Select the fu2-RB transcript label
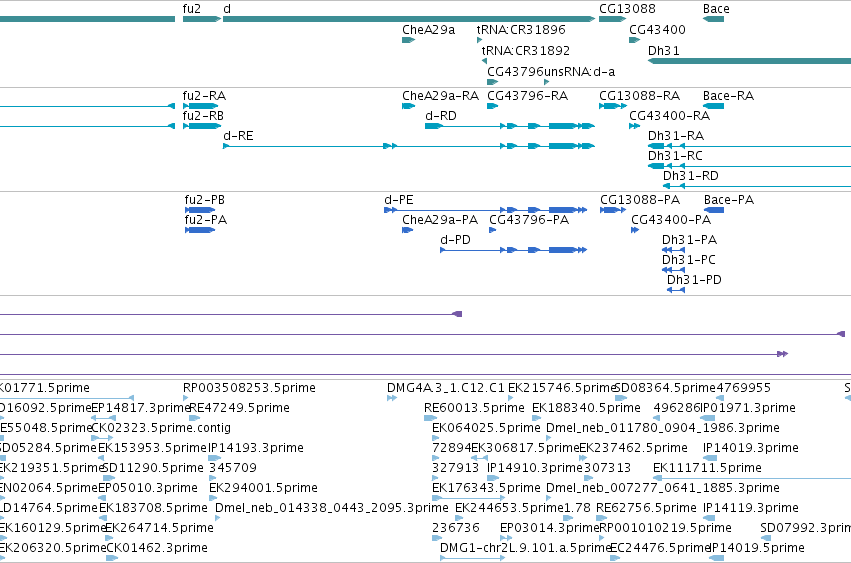The height and width of the screenshot is (563, 851). tap(203, 116)
